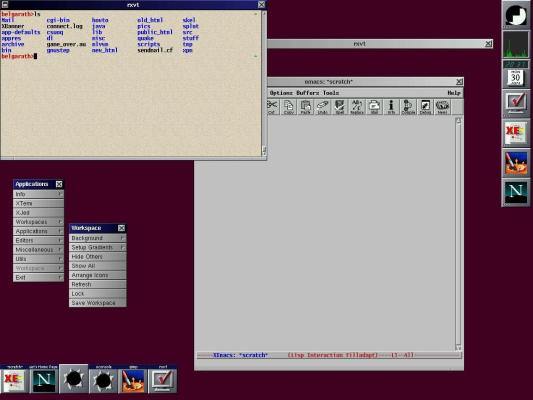The image size is (533, 400).
Task: Click the News icon in XEmacs toolbar
Action: (x=443, y=107)
